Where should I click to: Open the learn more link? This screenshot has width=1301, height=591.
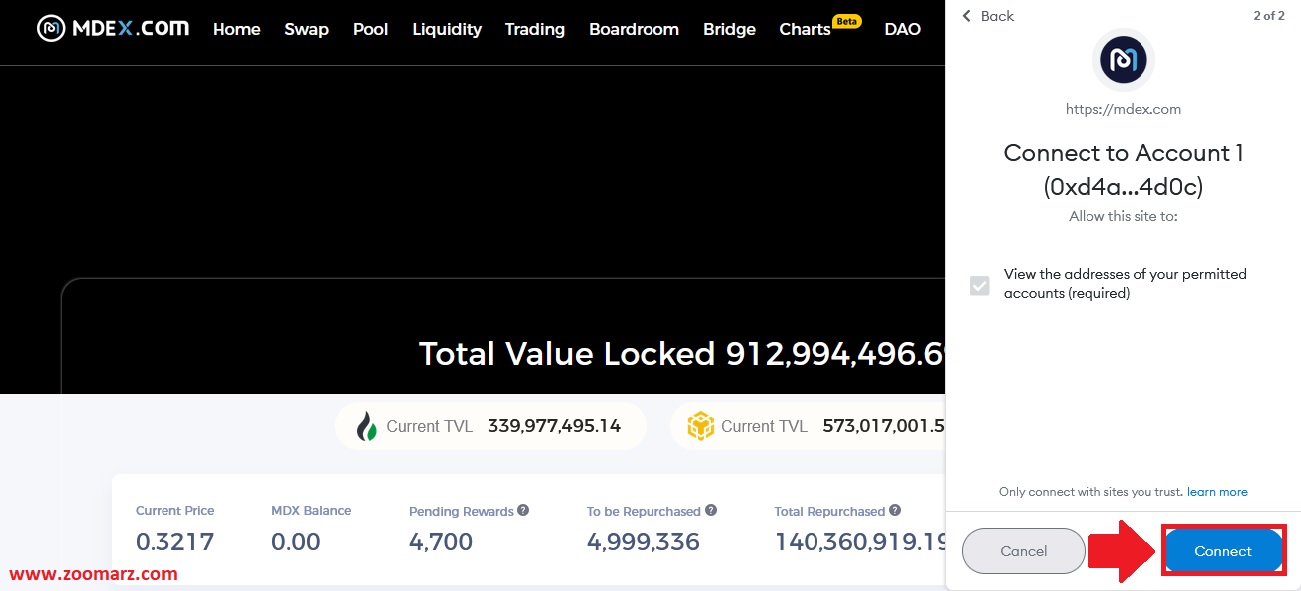(1217, 492)
